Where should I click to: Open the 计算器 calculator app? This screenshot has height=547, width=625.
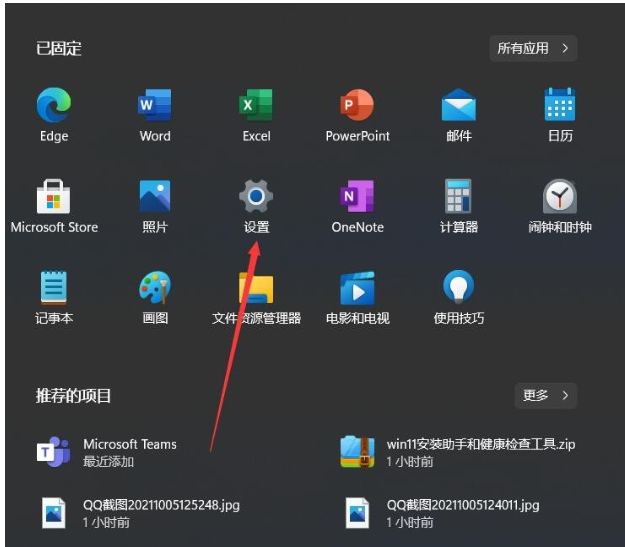pyautogui.click(x=458, y=196)
